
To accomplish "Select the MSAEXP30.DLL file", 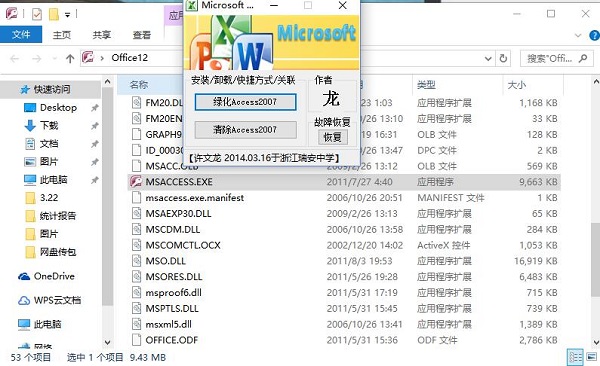I will pyautogui.click(x=178, y=214).
